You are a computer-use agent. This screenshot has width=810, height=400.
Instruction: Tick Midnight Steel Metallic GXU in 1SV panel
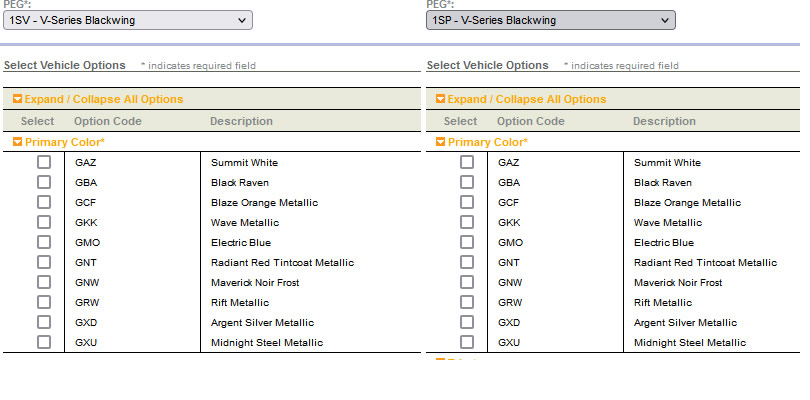click(x=44, y=342)
